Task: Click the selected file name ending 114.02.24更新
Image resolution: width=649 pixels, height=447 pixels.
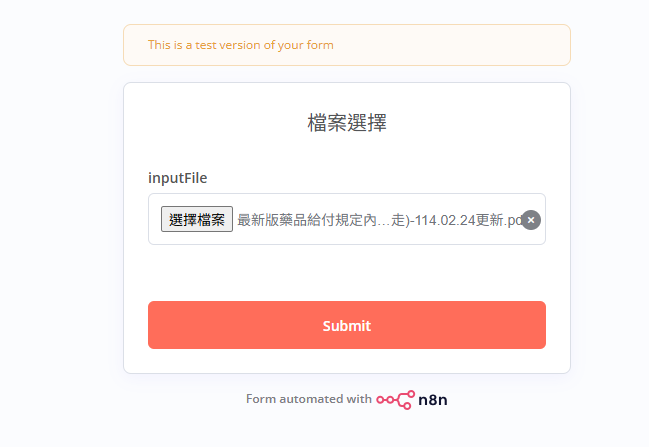Action: (379, 220)
